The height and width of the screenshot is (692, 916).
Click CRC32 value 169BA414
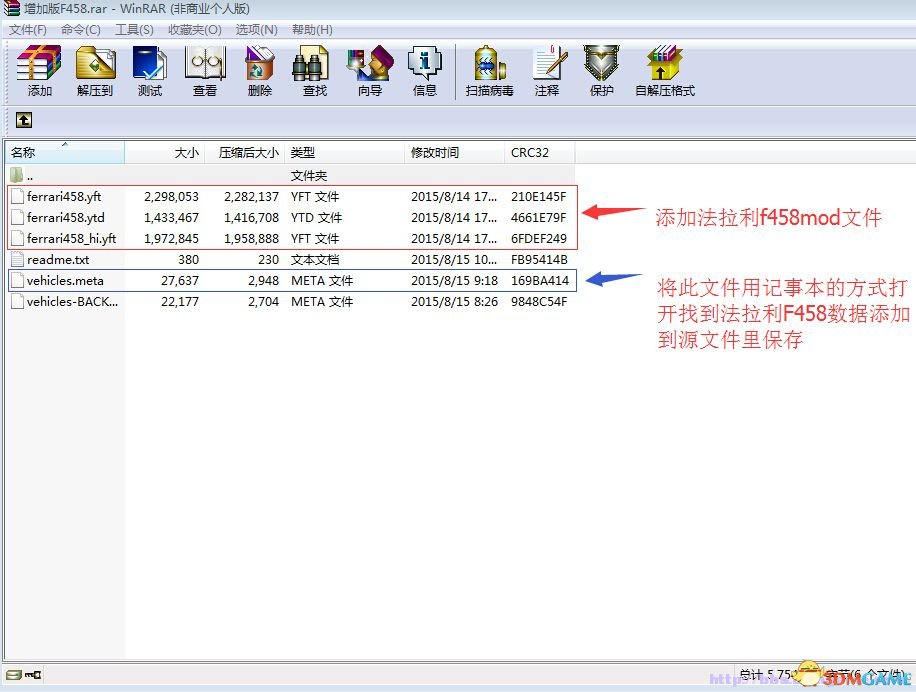(x=540, y=281)
